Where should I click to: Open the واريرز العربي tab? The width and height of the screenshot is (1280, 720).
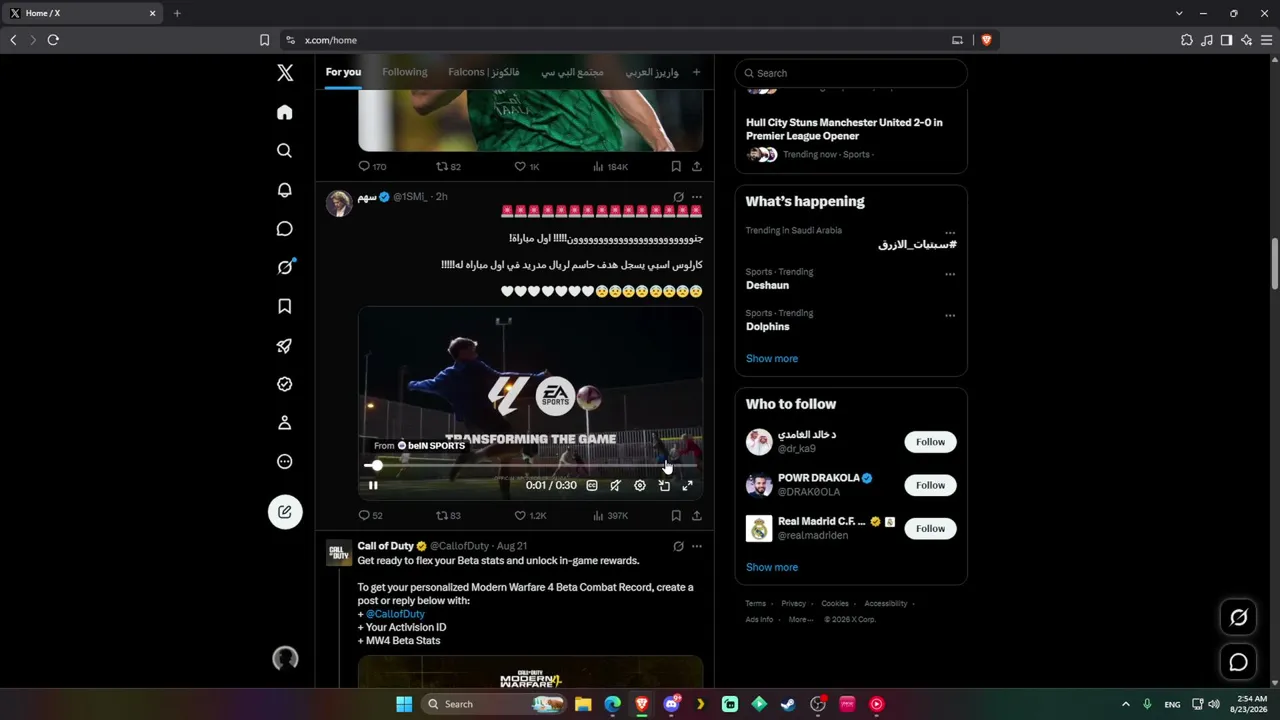tap(652, 72)
